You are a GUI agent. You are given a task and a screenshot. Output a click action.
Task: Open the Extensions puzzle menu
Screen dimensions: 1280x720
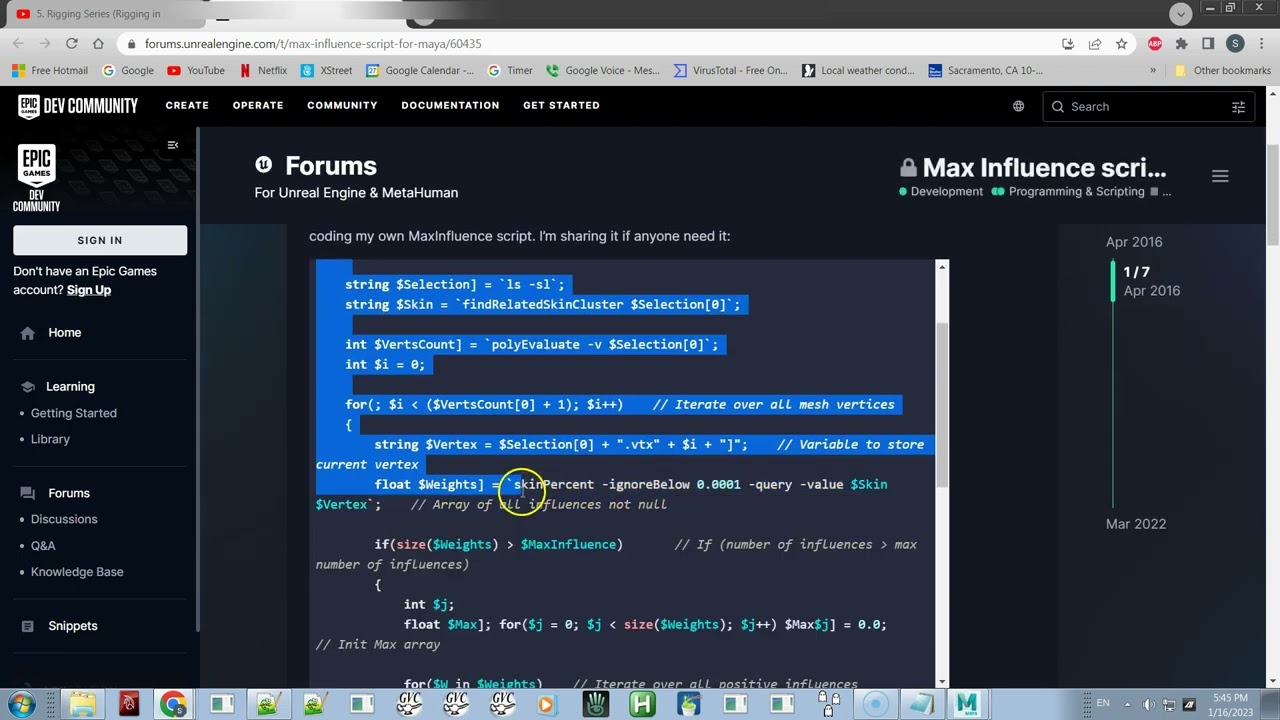pyautogui.click(x=1181, y=44)
